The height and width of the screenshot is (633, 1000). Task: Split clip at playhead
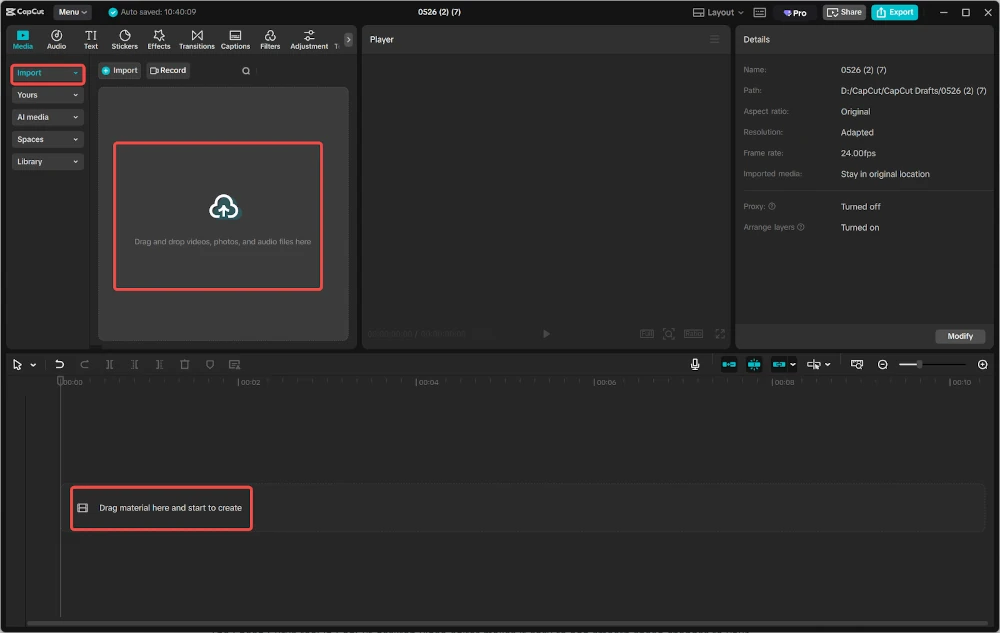(110, 365)
